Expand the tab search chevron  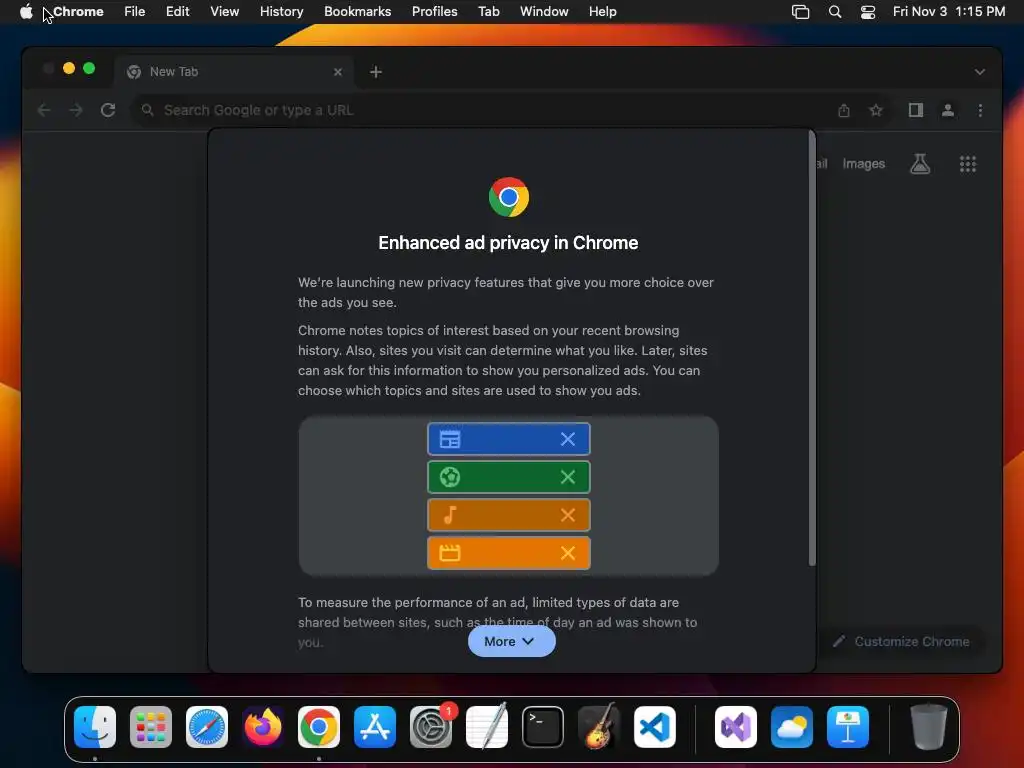point(980,72)
